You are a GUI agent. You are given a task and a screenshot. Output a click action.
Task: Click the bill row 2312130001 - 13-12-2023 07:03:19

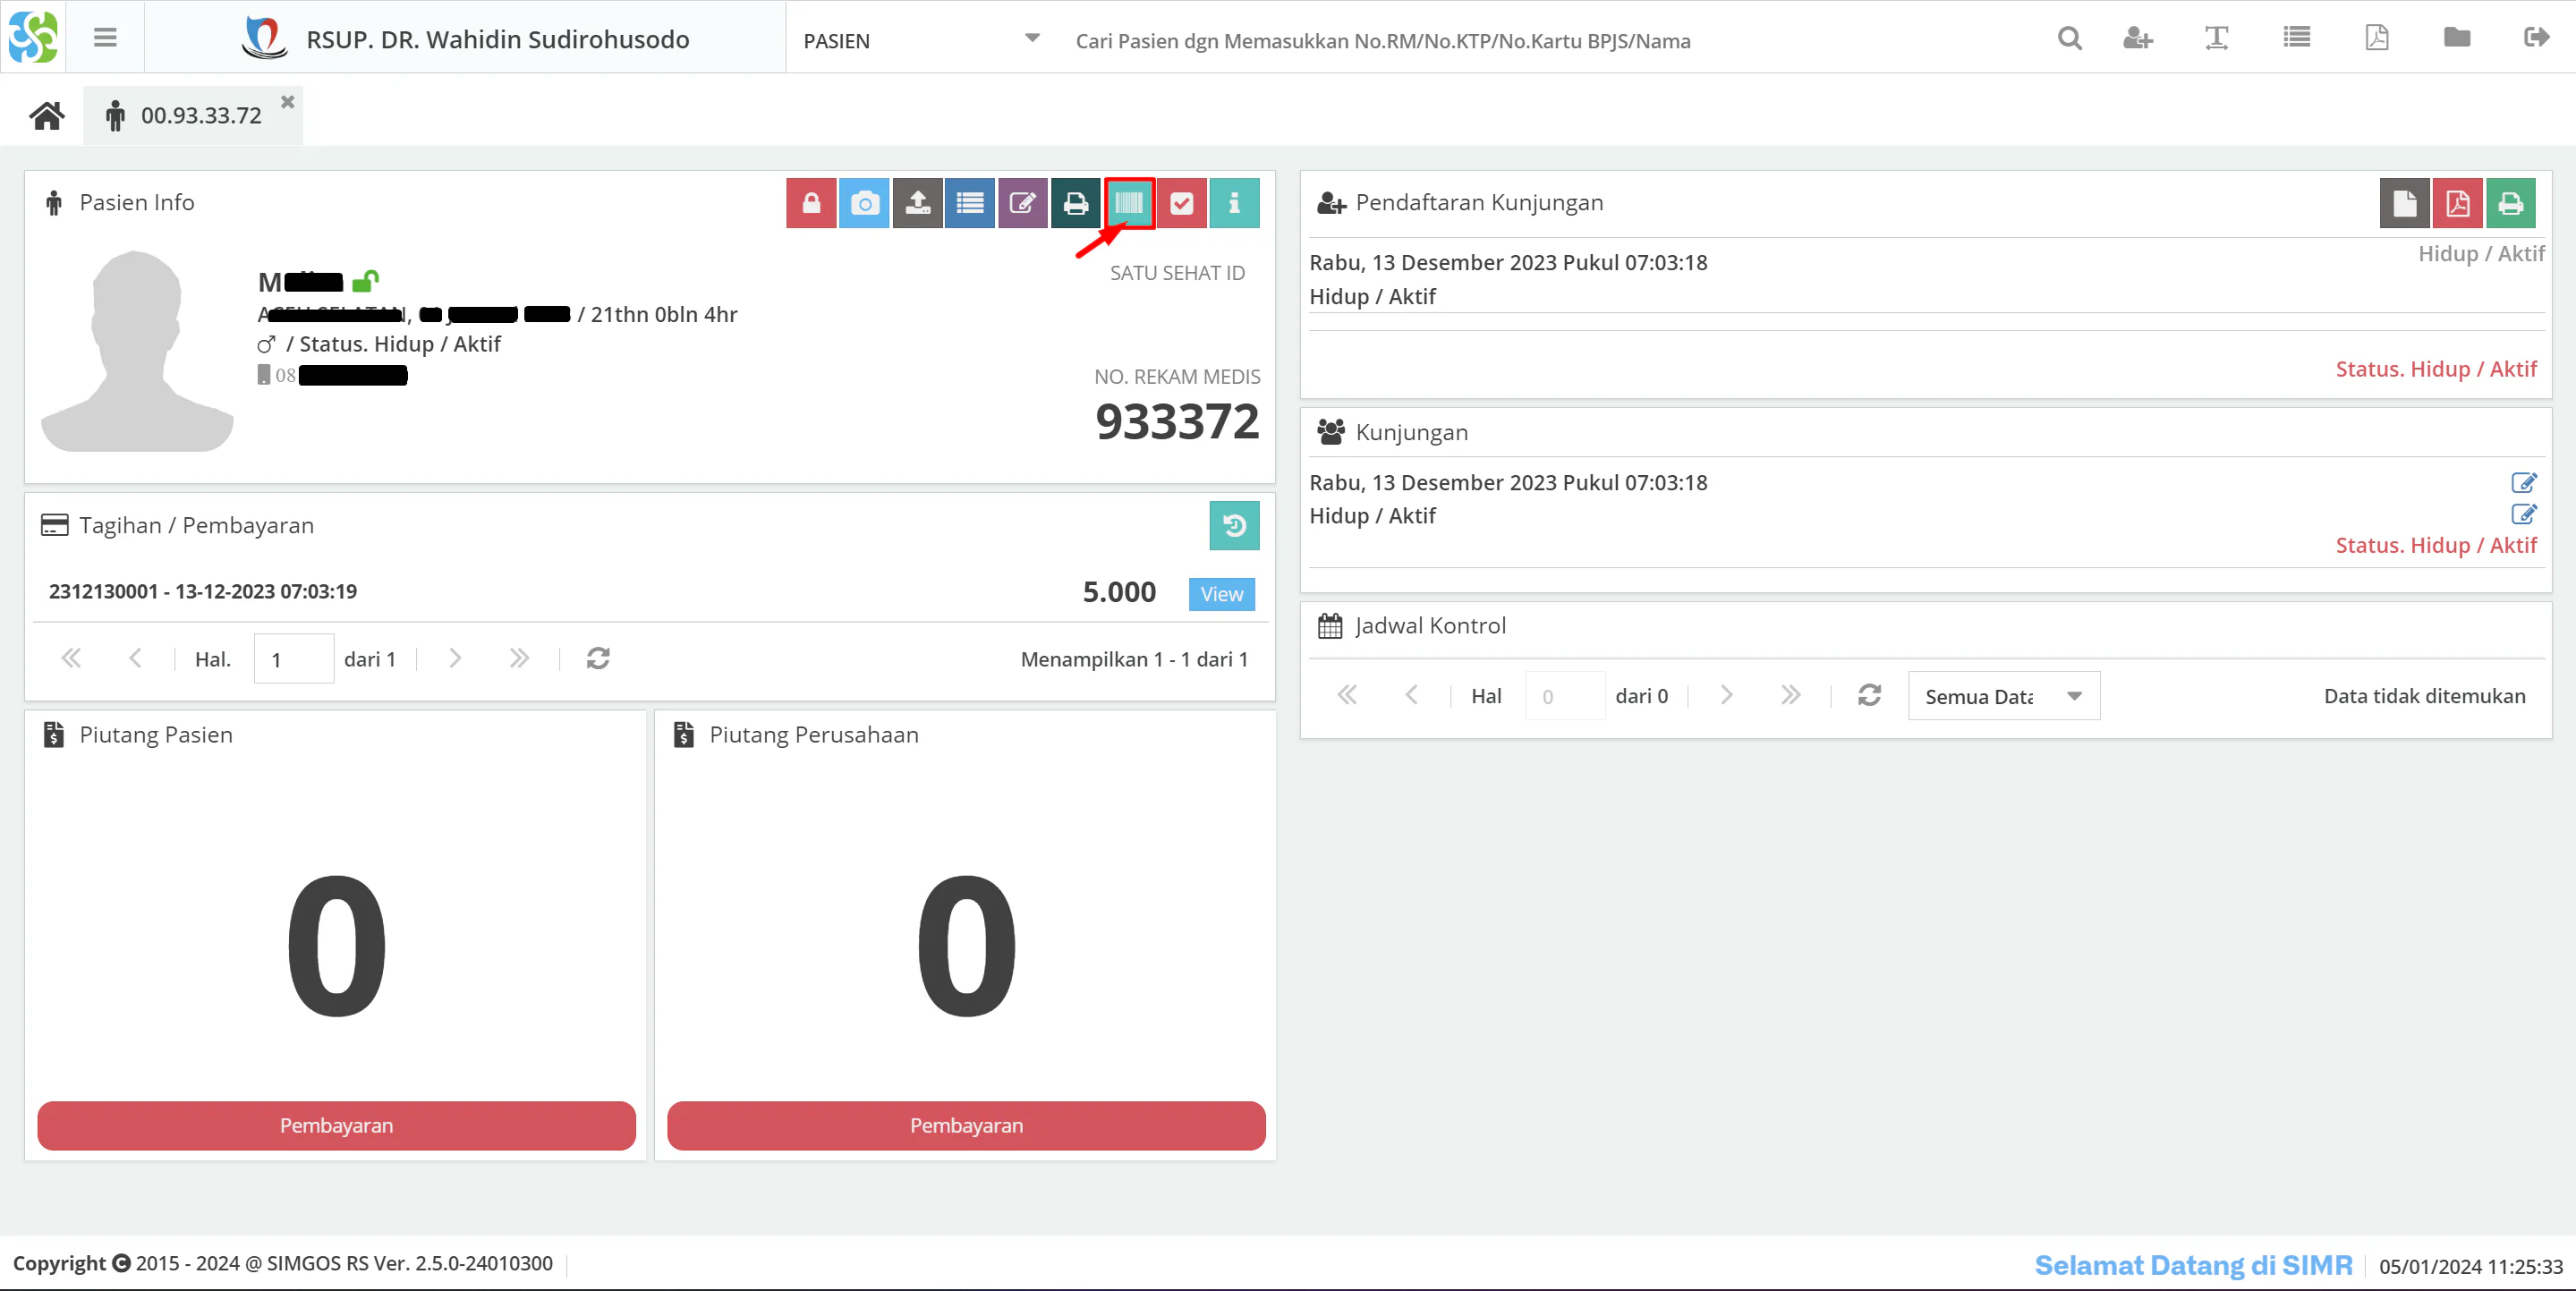click(650, 592)
